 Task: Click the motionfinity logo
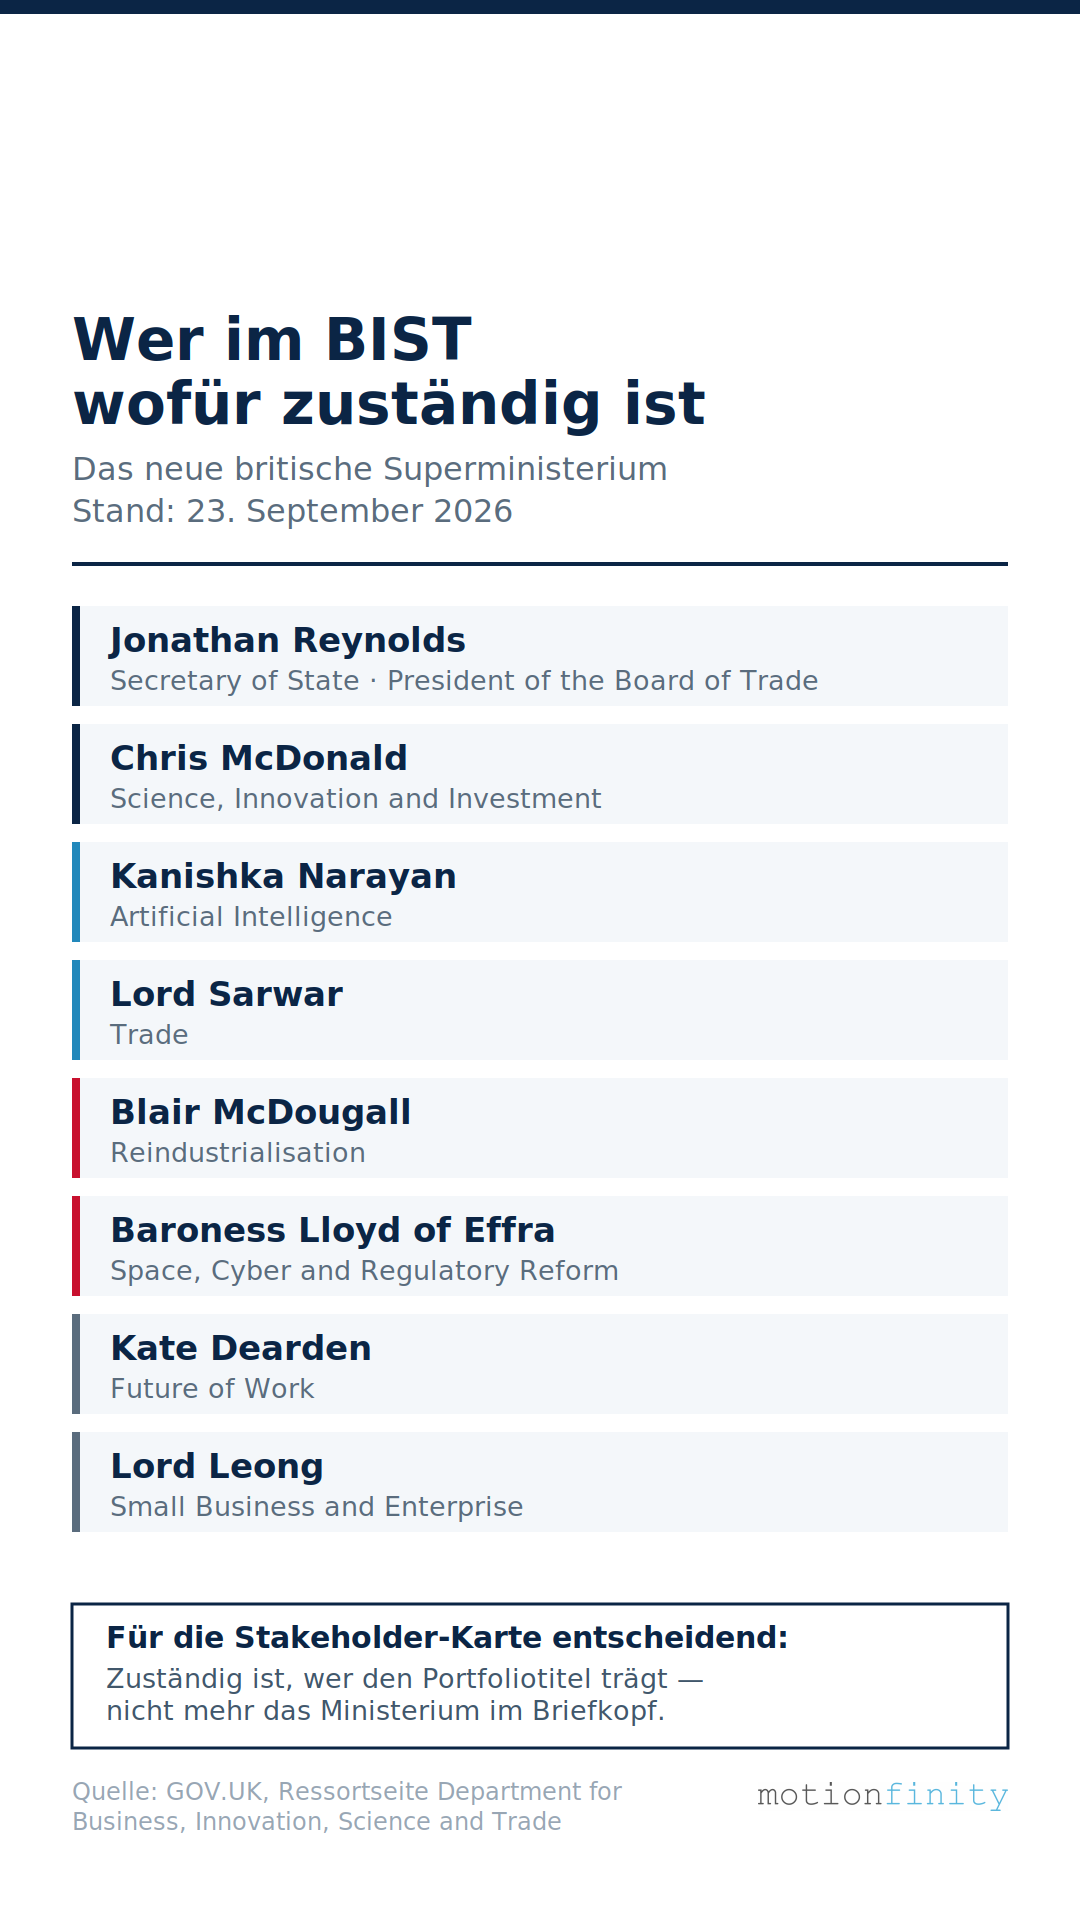(882, 1795)
